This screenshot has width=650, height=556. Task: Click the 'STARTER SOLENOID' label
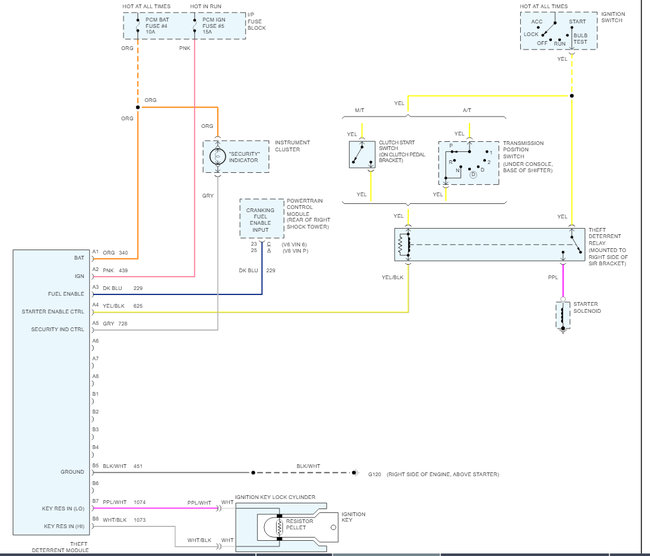point(587,307)
